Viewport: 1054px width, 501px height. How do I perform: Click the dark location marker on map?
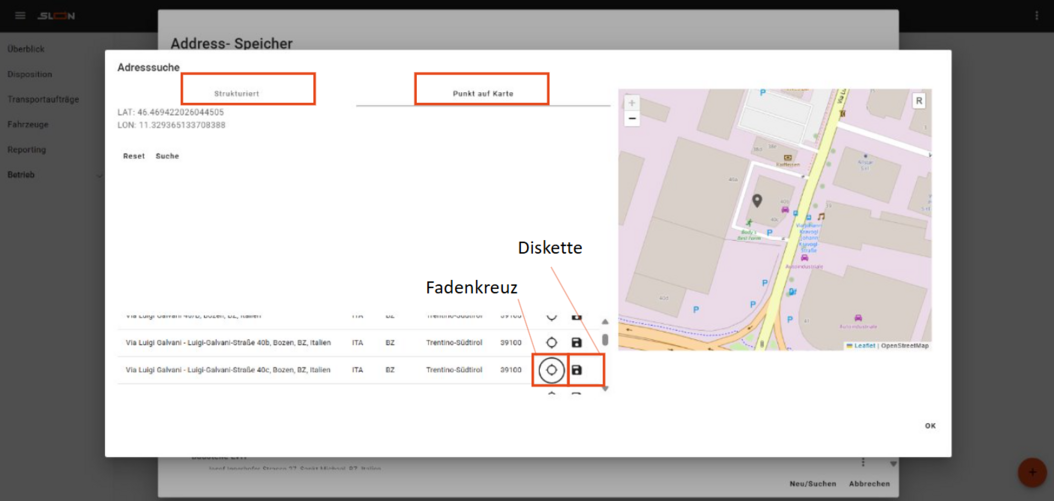[x=757, y=202]
